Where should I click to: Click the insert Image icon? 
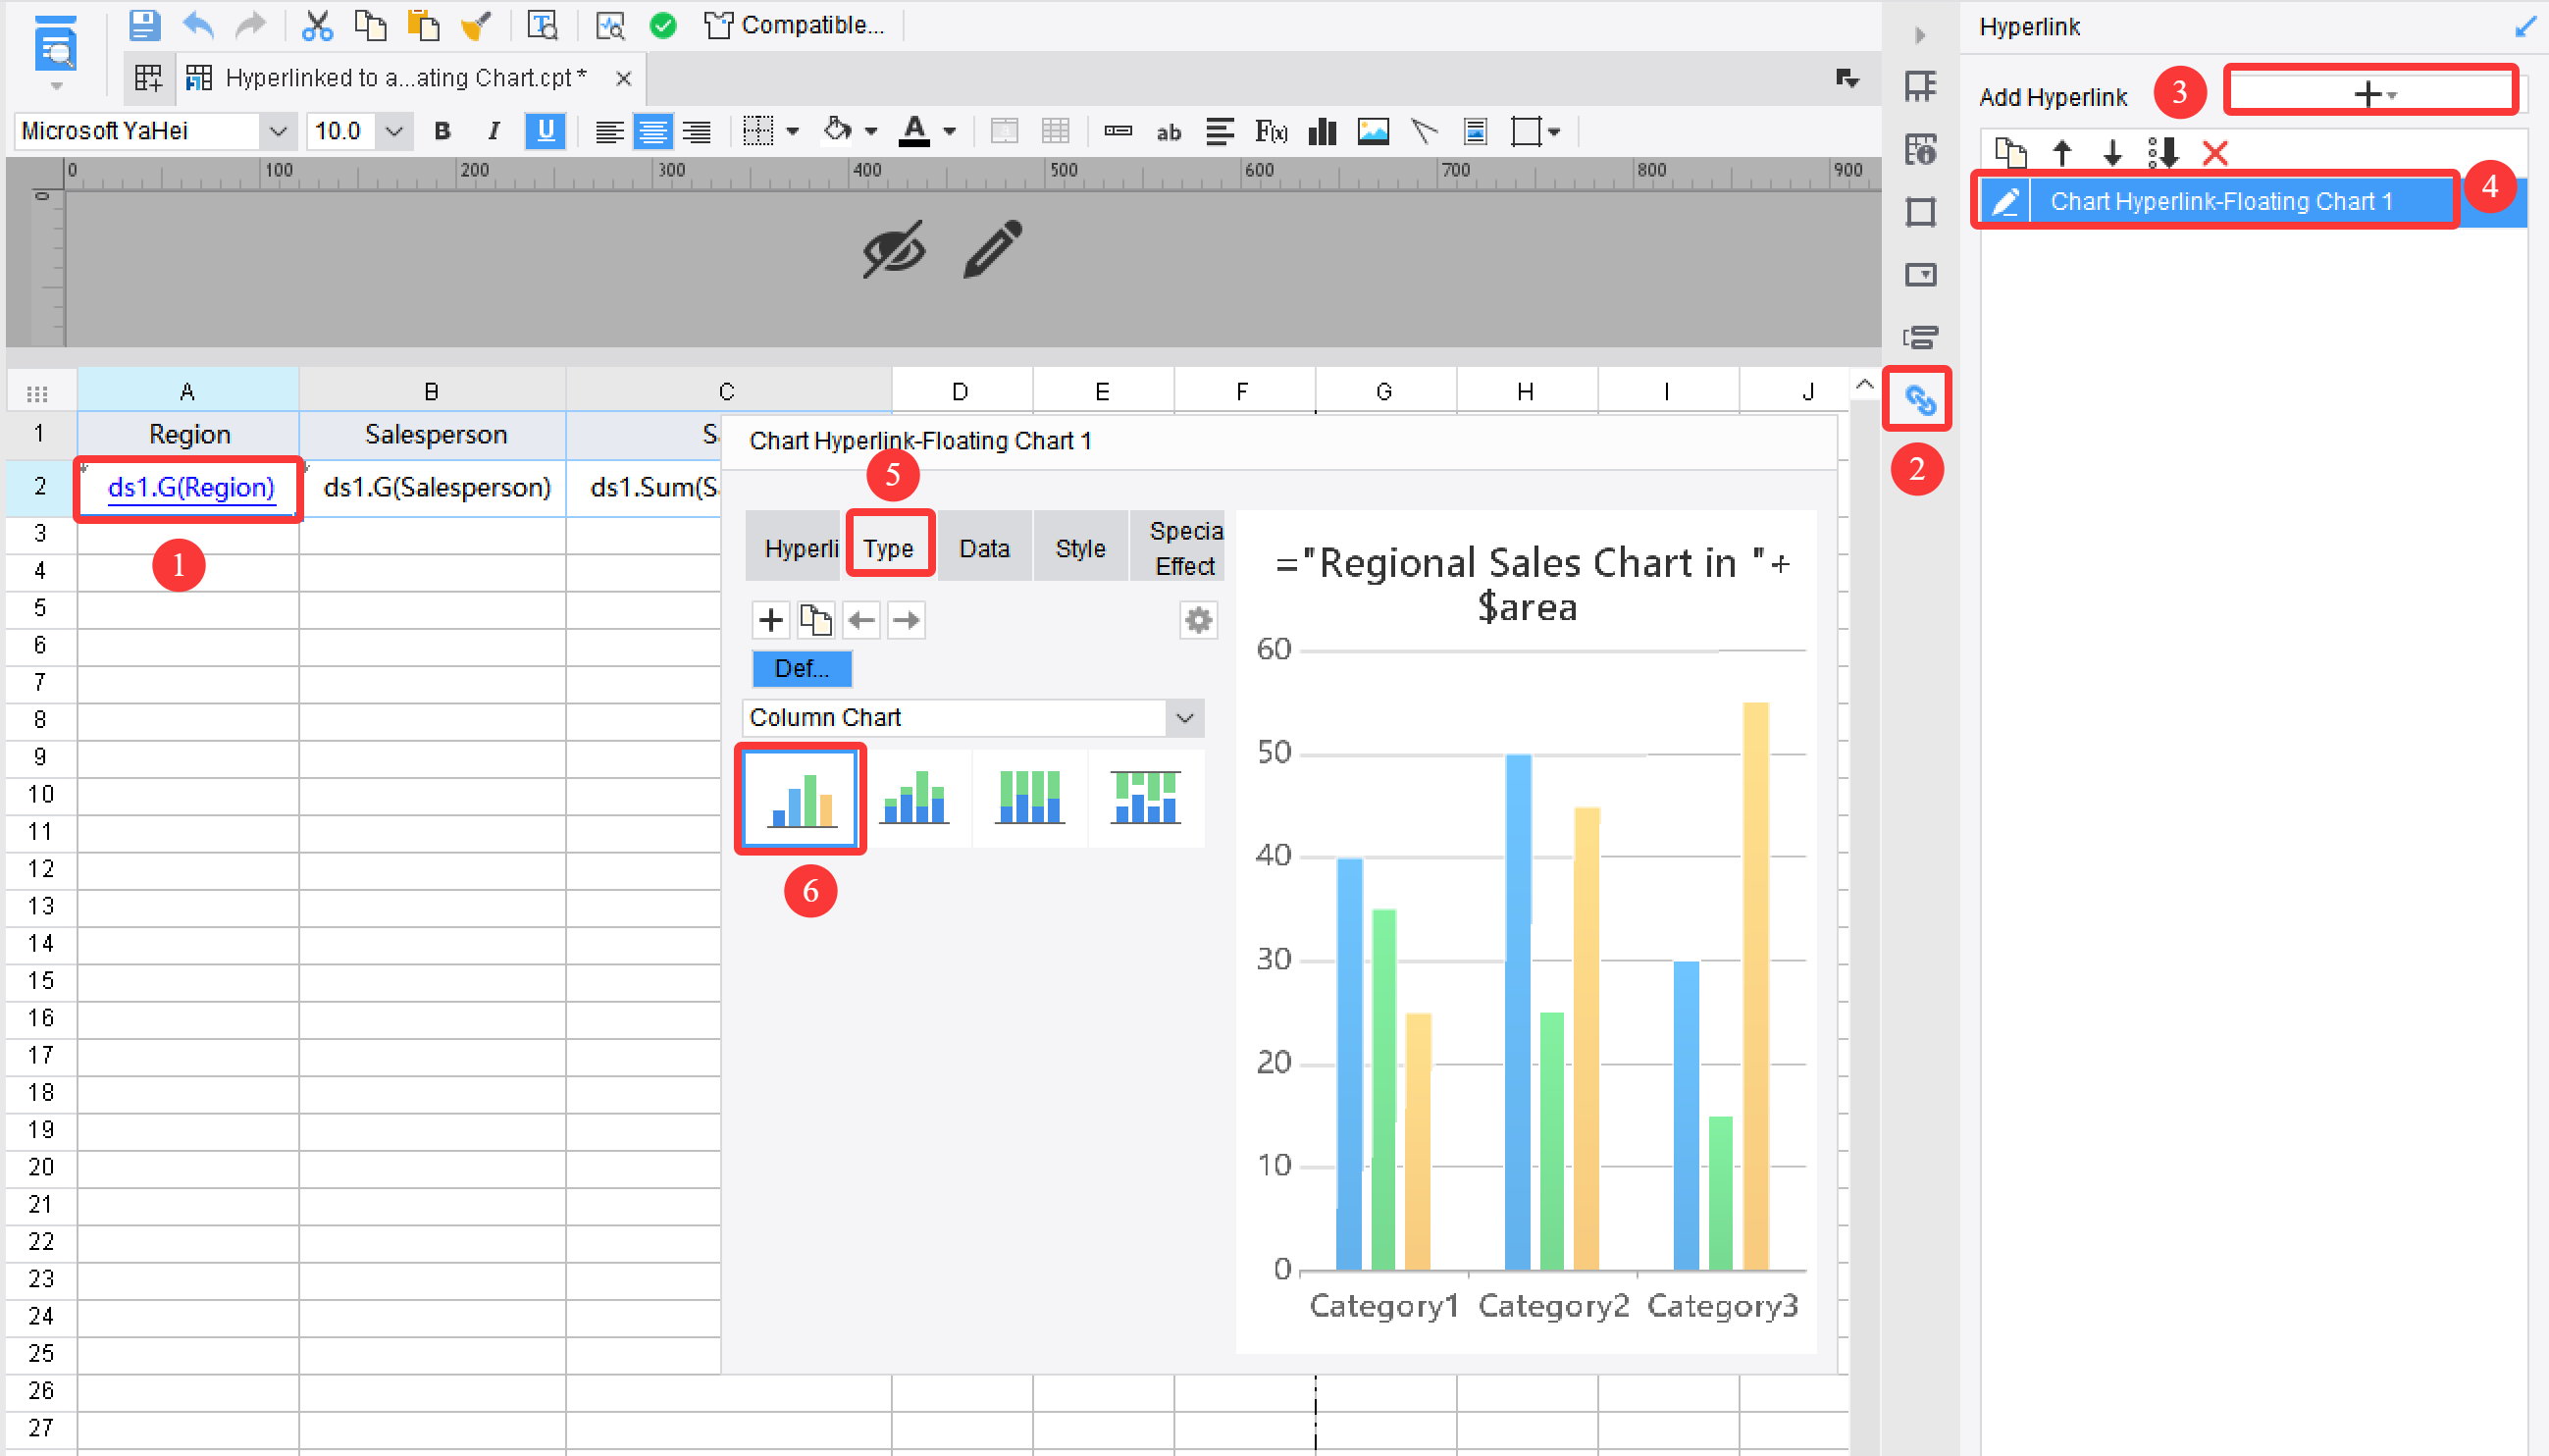pos(1373,131)
